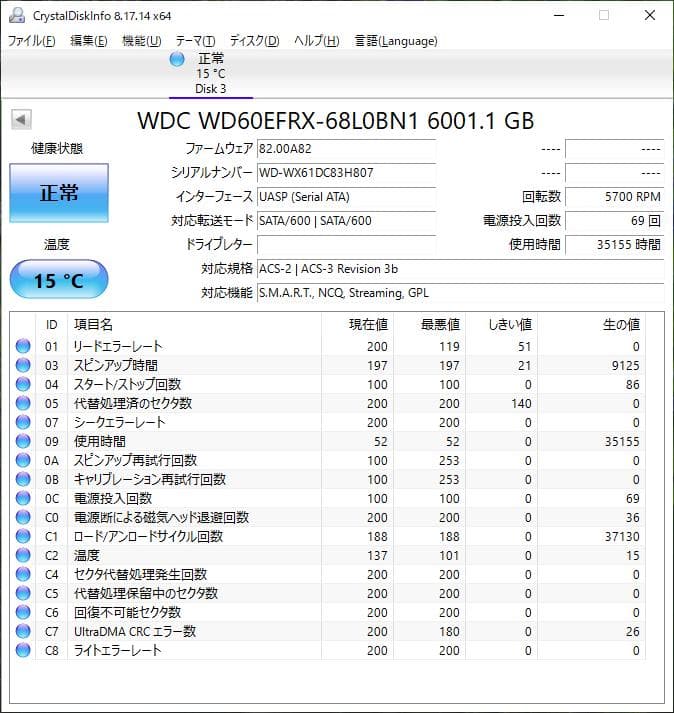The height and width of the screenshot is (713, 674).
Task: Click the status orb for row C6 回復不可能セクタ数
Action: [23, 612]
